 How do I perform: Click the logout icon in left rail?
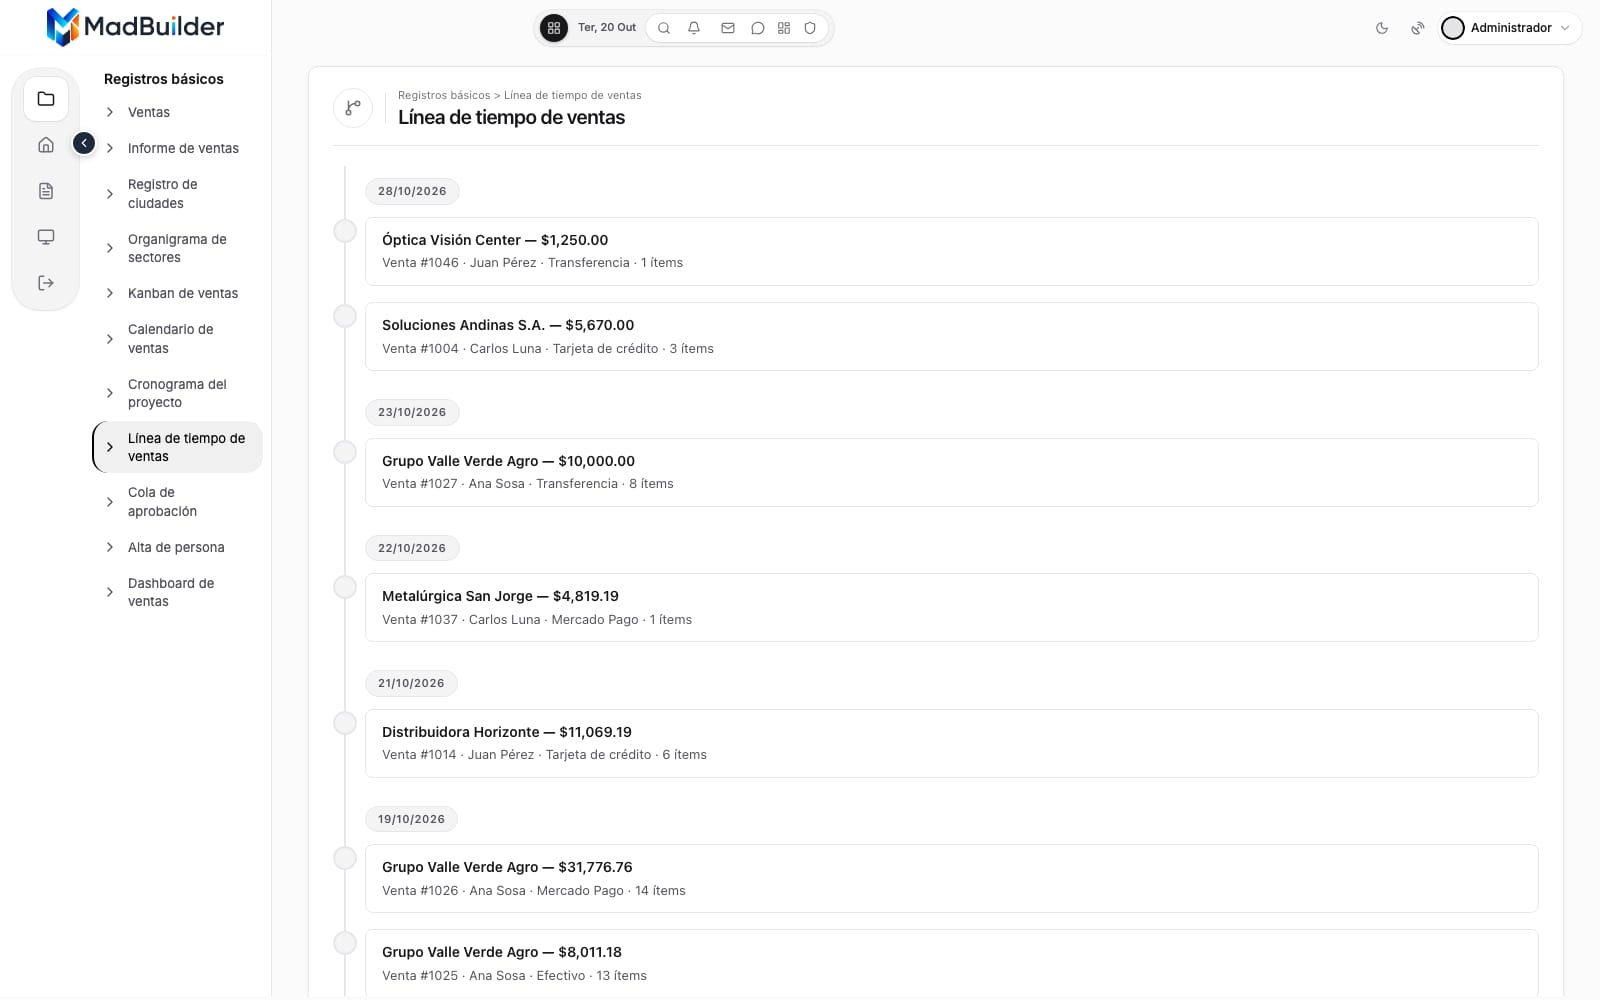pyautogui.click(x=46, y=283)
